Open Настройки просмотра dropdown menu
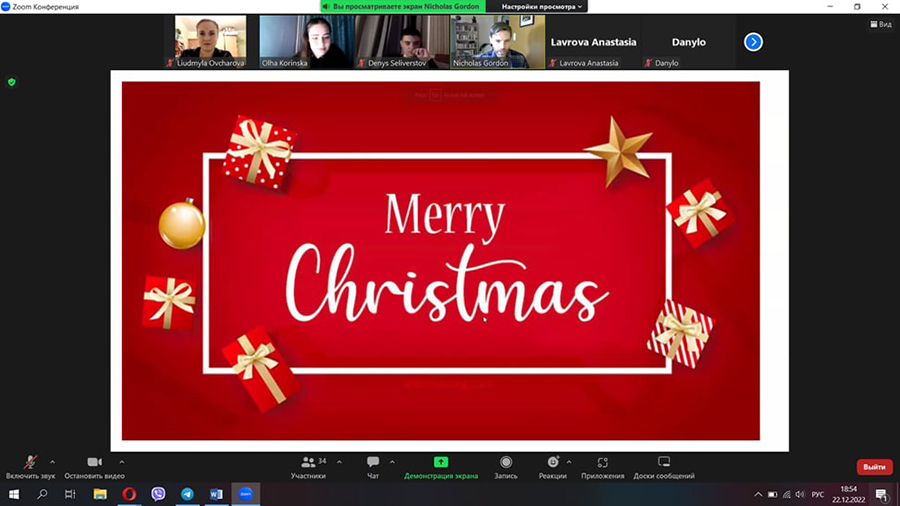The height and width of the screenshot is (506, 900). pyautogui.click(x=542, y=6)
